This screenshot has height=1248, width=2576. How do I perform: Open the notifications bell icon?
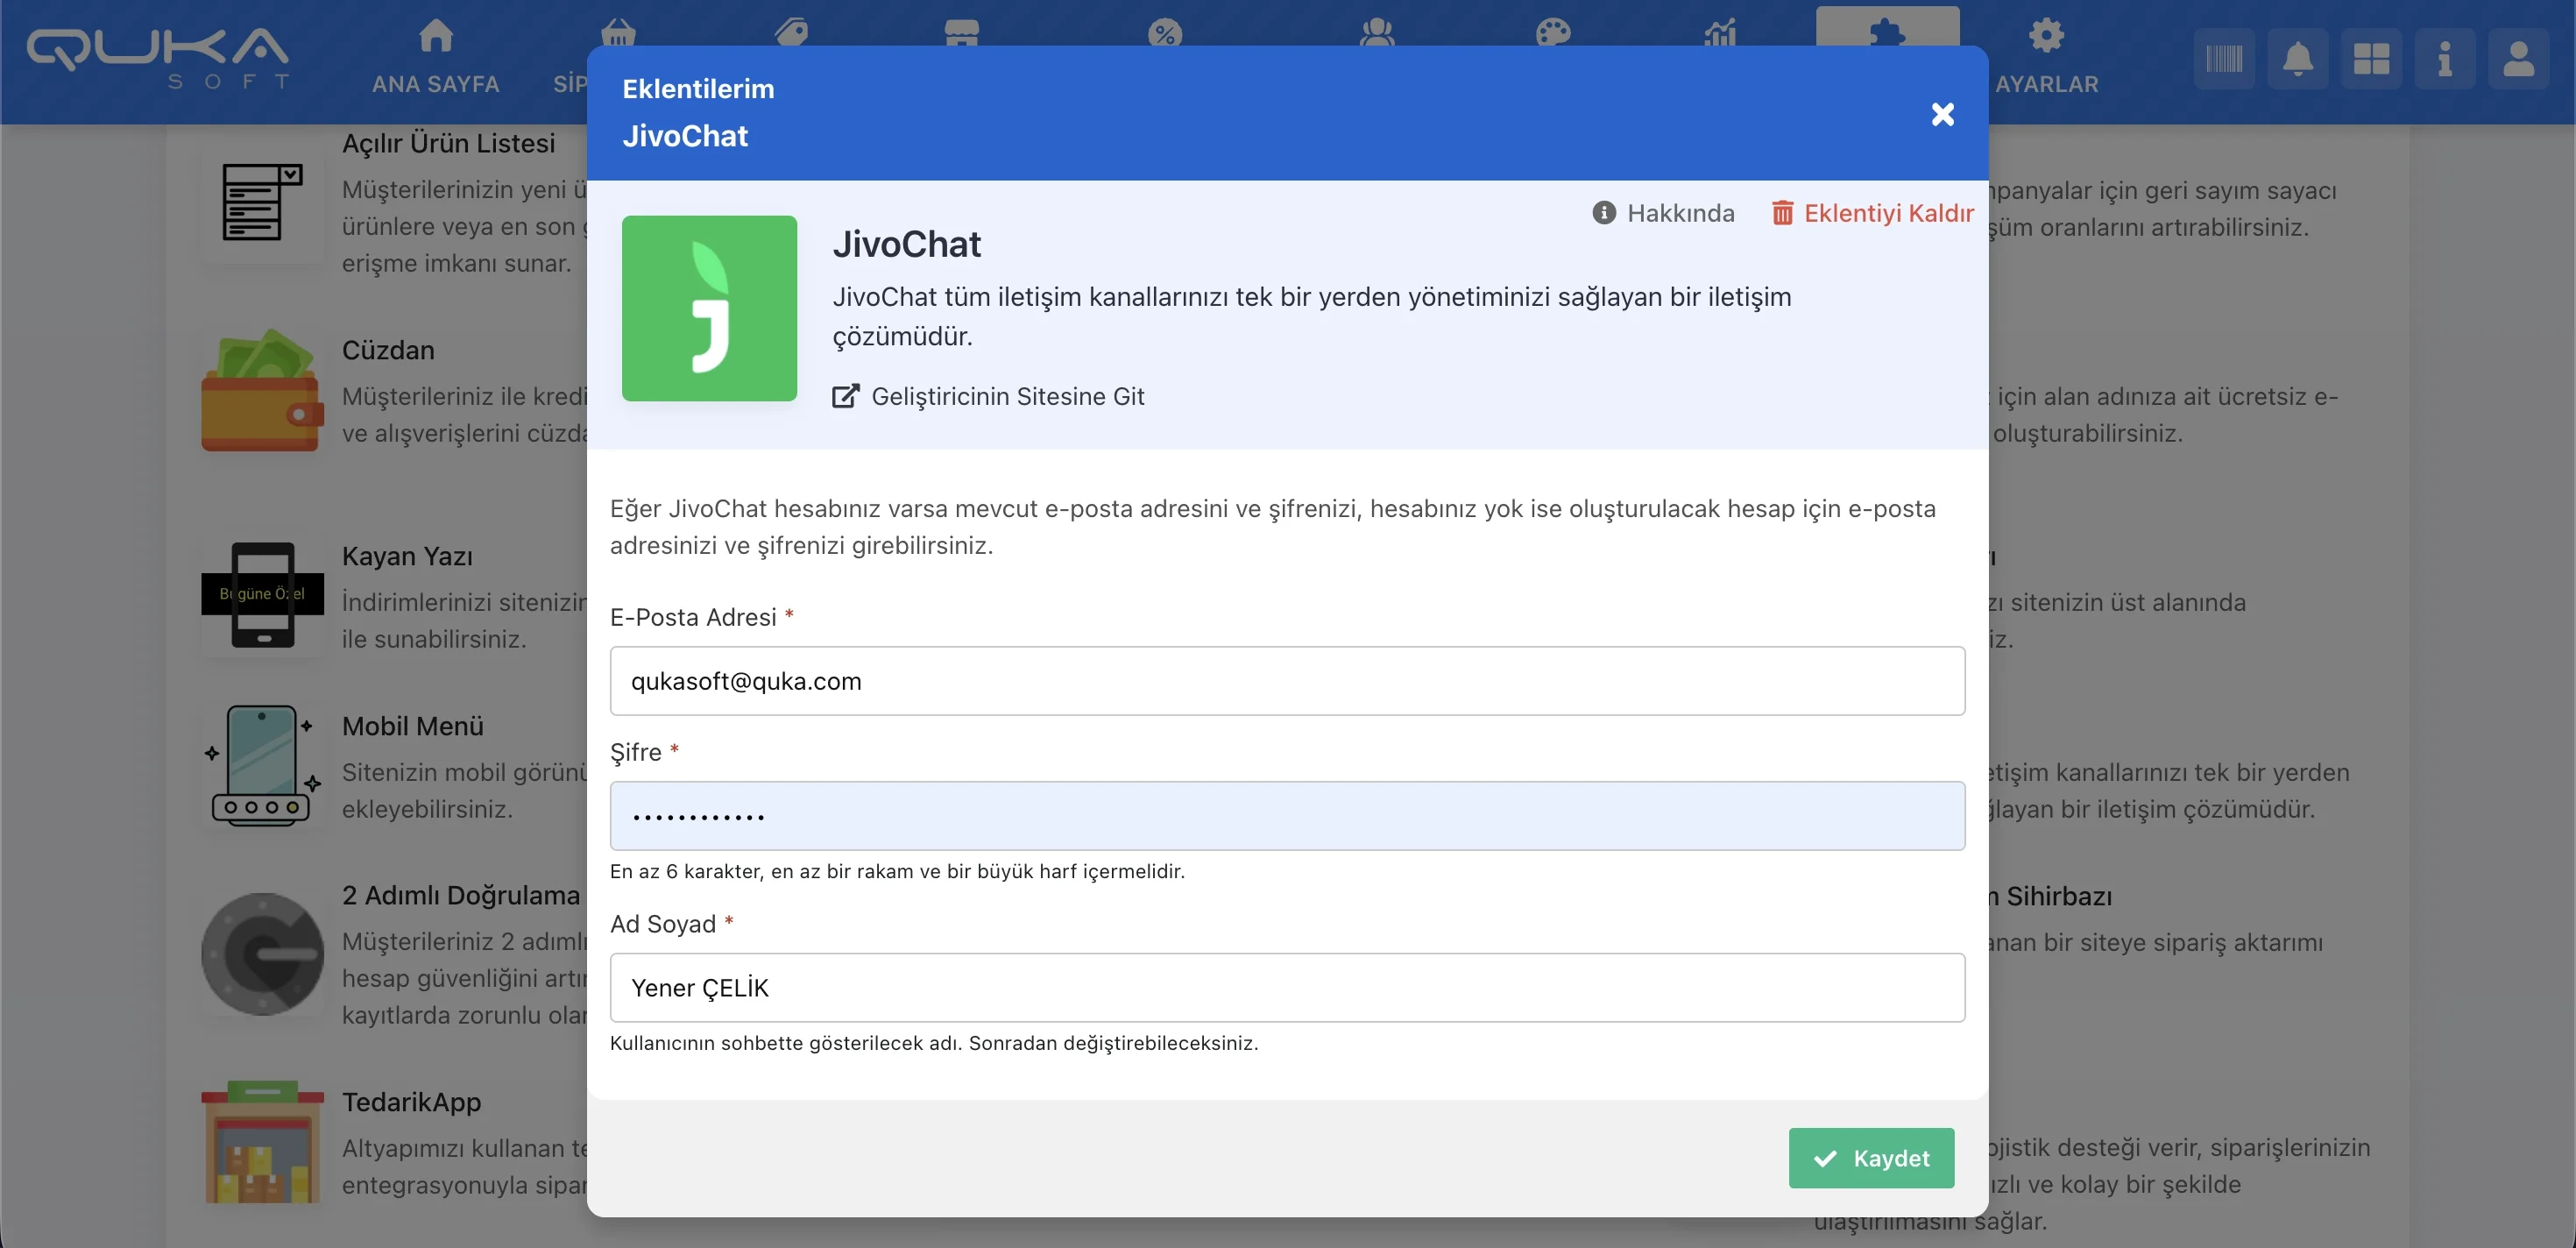coord(2297,59)
